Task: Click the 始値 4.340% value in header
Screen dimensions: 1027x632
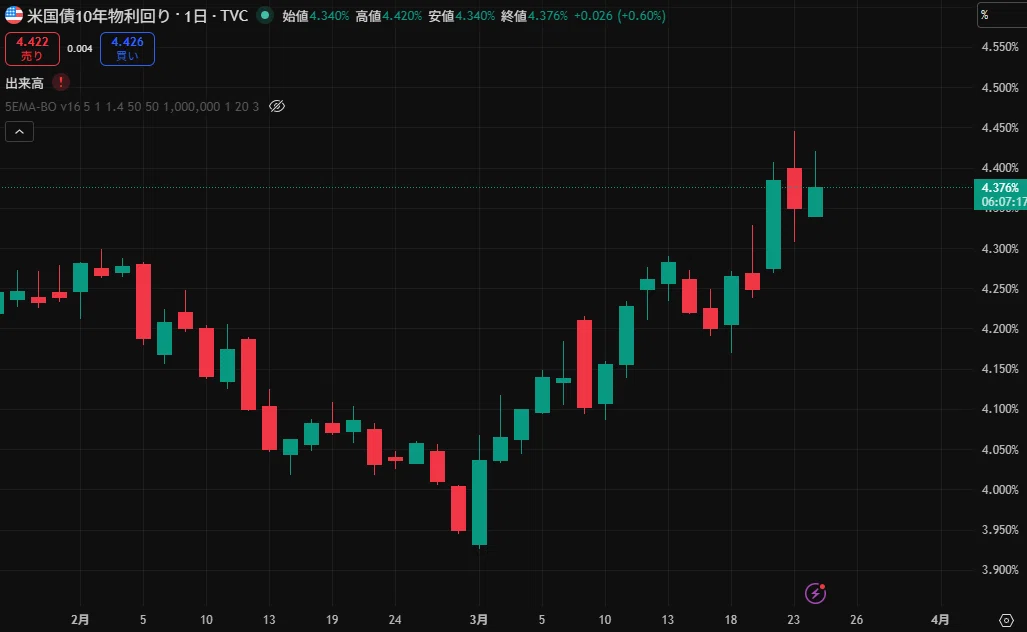Action: pyautogui.click(x=316, y=16)
